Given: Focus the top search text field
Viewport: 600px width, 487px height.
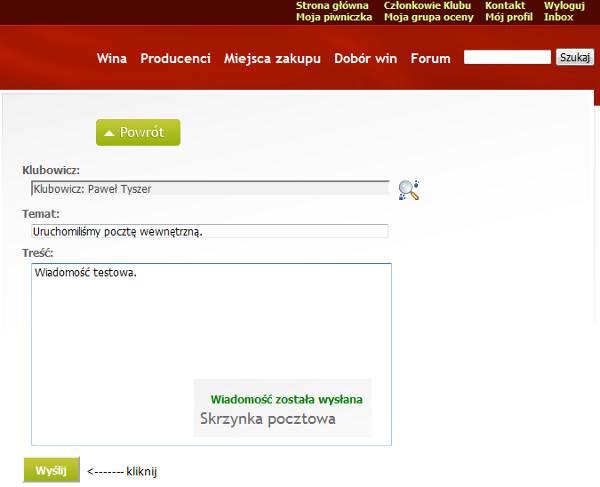Looking at the screenshot, I should pos(507,58).
